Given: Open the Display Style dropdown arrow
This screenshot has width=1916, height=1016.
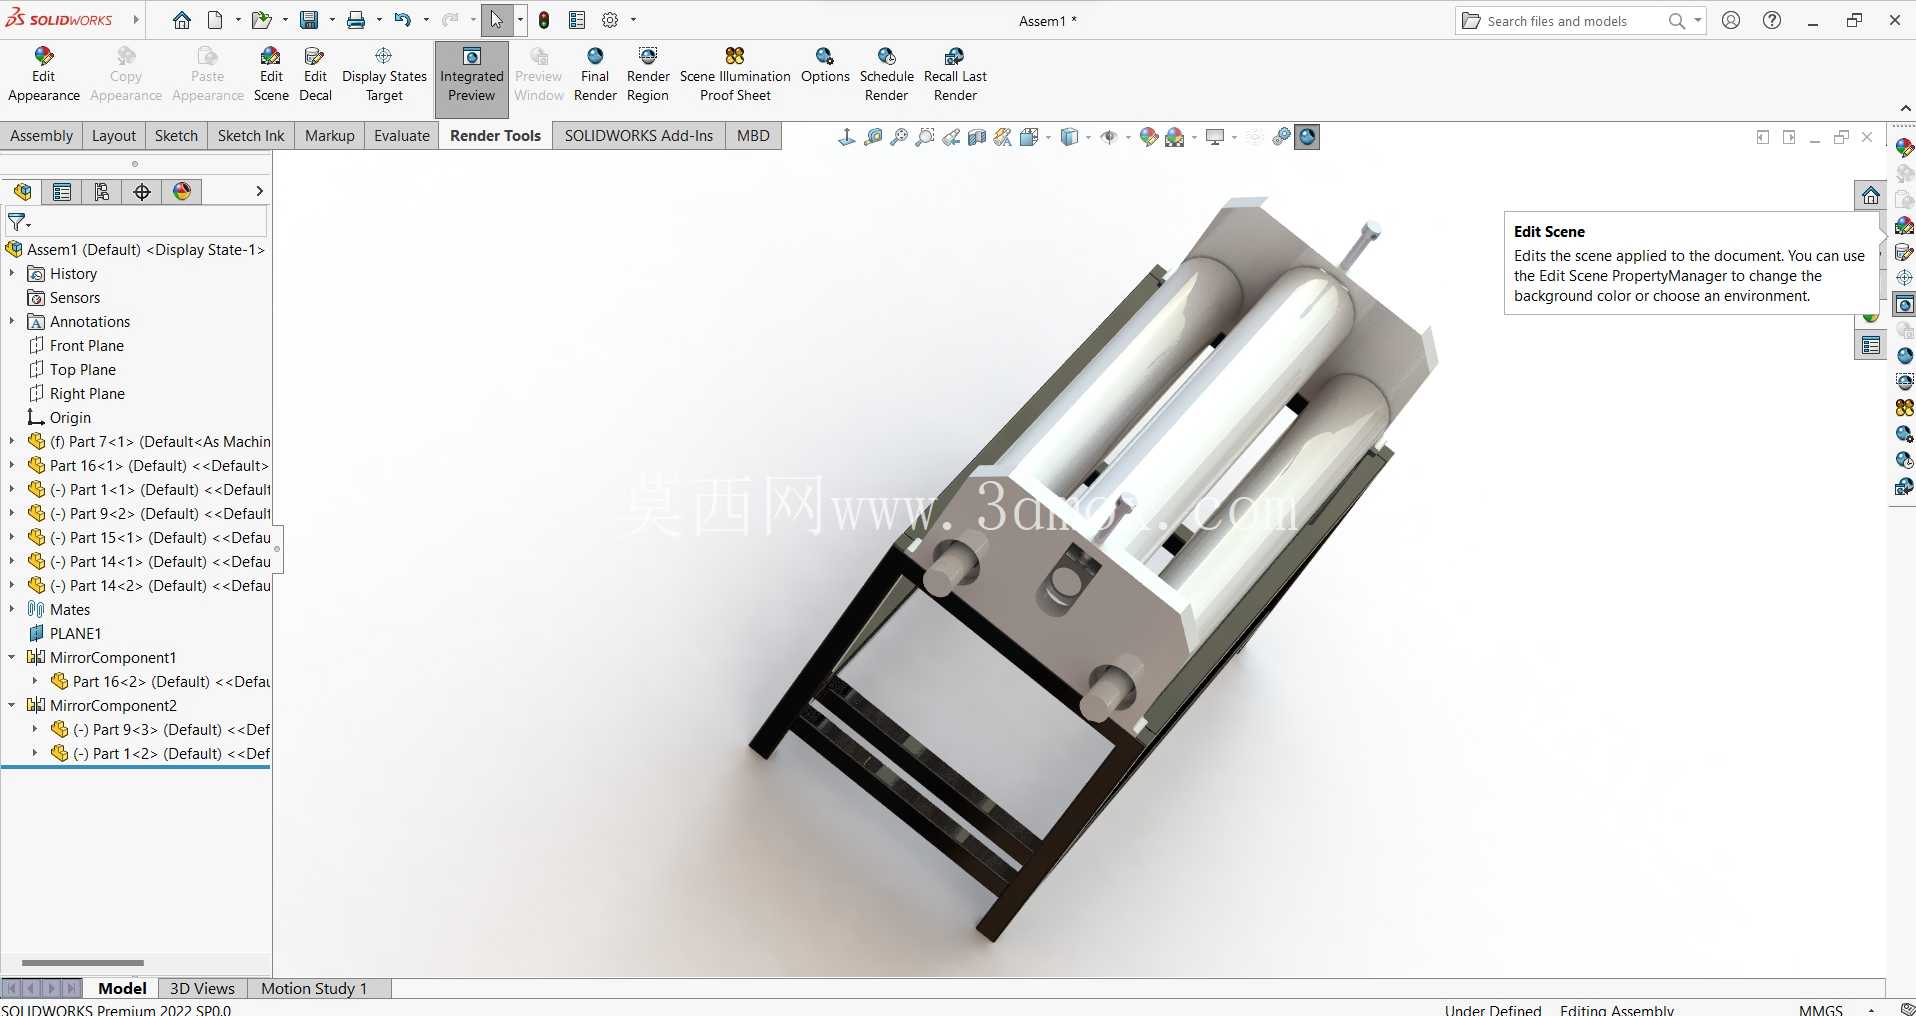Looking at the screenshot, I should pyautogui.click(x=1089, y=137).
